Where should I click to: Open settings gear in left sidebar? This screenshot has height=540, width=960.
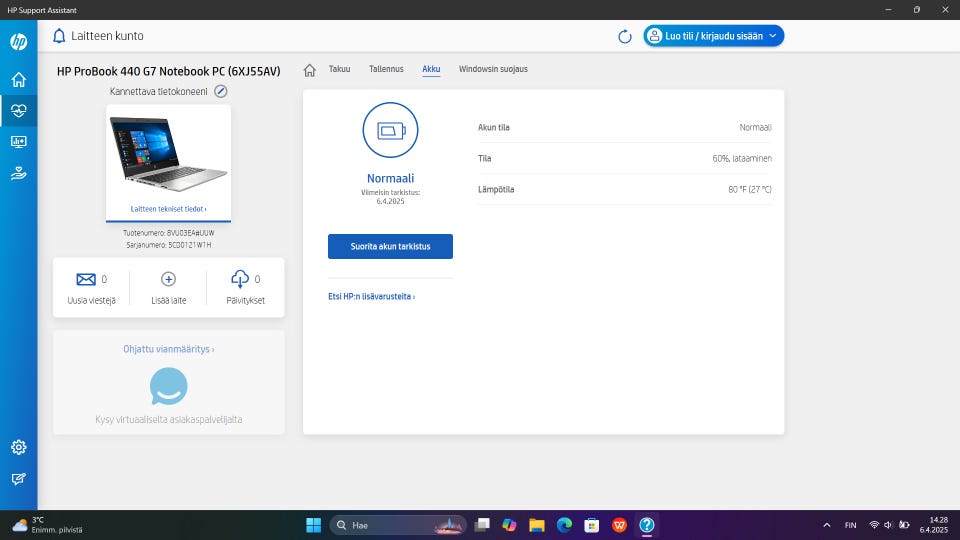tap(18, 447)
